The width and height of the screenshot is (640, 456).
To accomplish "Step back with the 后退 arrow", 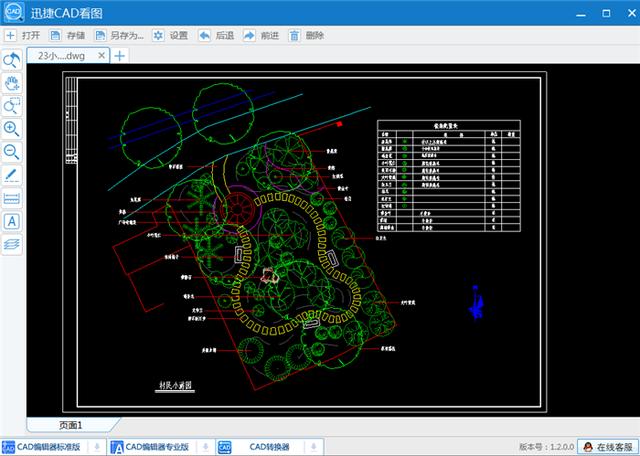I will tap(216, 36).
